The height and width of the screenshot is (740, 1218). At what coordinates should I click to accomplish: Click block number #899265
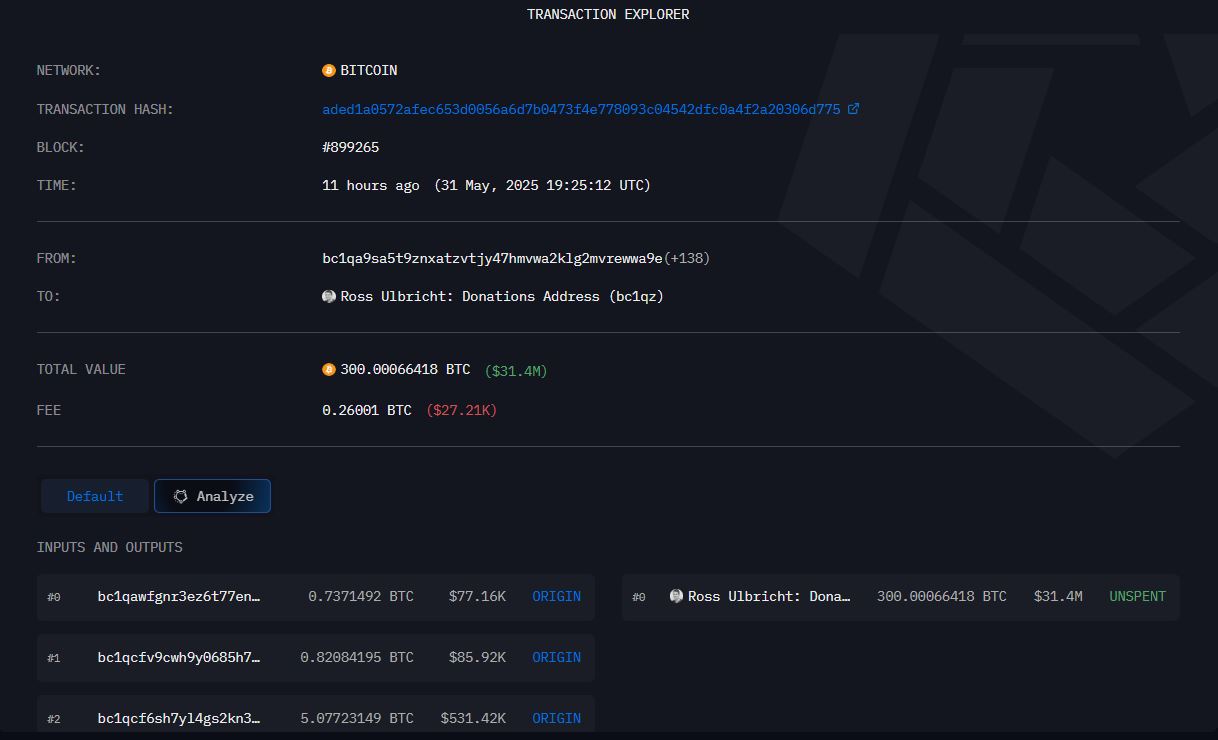350,147
